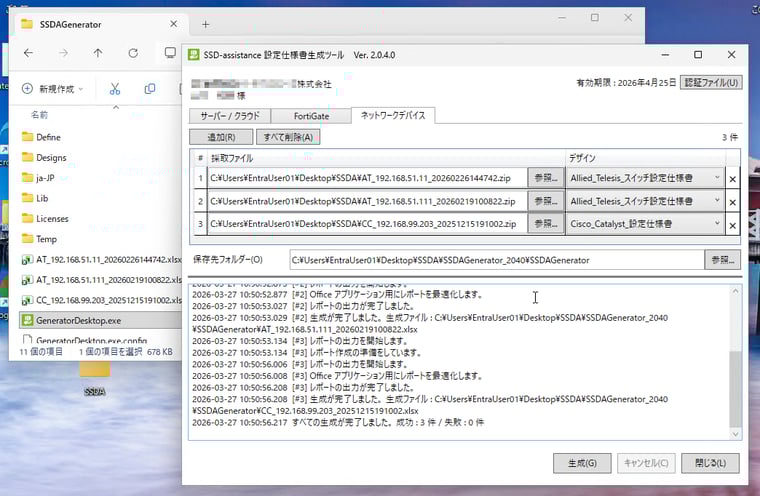Click the log scrollbar thumb
The width and height of the screenshot is (760, 496).
coord(735,389)
